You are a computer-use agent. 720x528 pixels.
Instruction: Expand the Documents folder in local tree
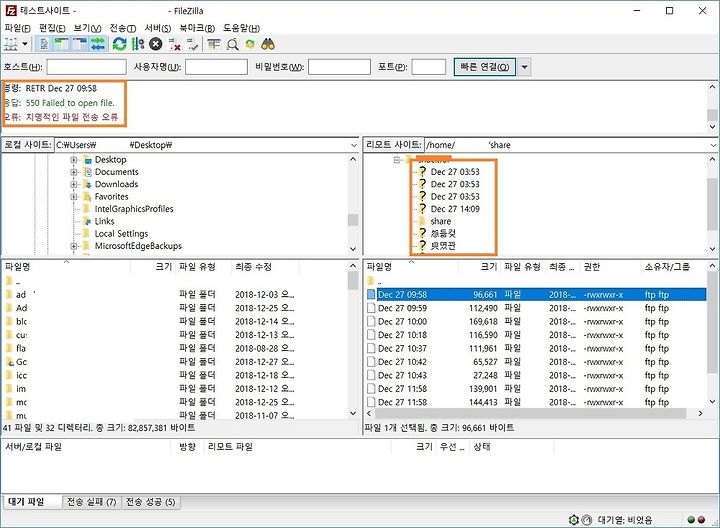click(73, 172)
